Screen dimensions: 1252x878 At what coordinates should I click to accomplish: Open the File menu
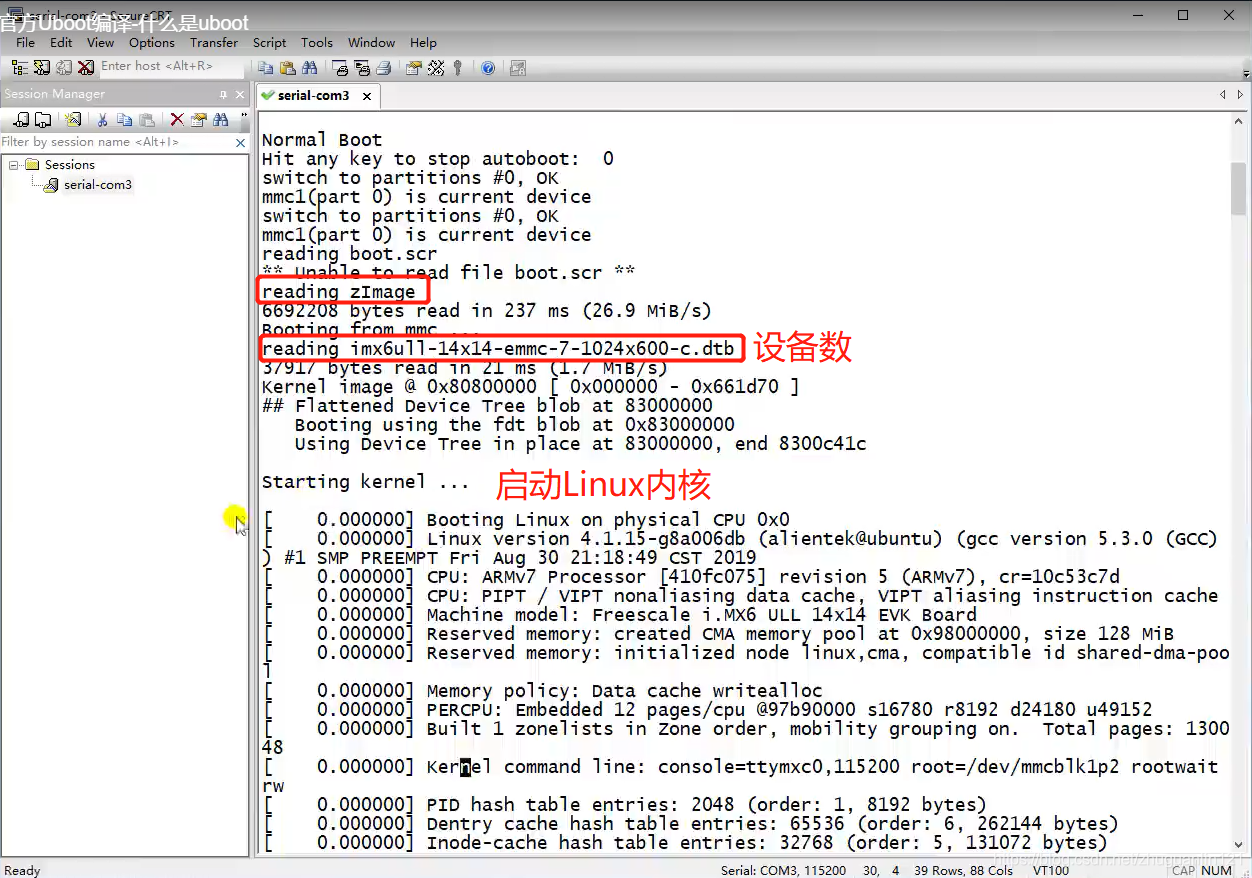point(26,42)
